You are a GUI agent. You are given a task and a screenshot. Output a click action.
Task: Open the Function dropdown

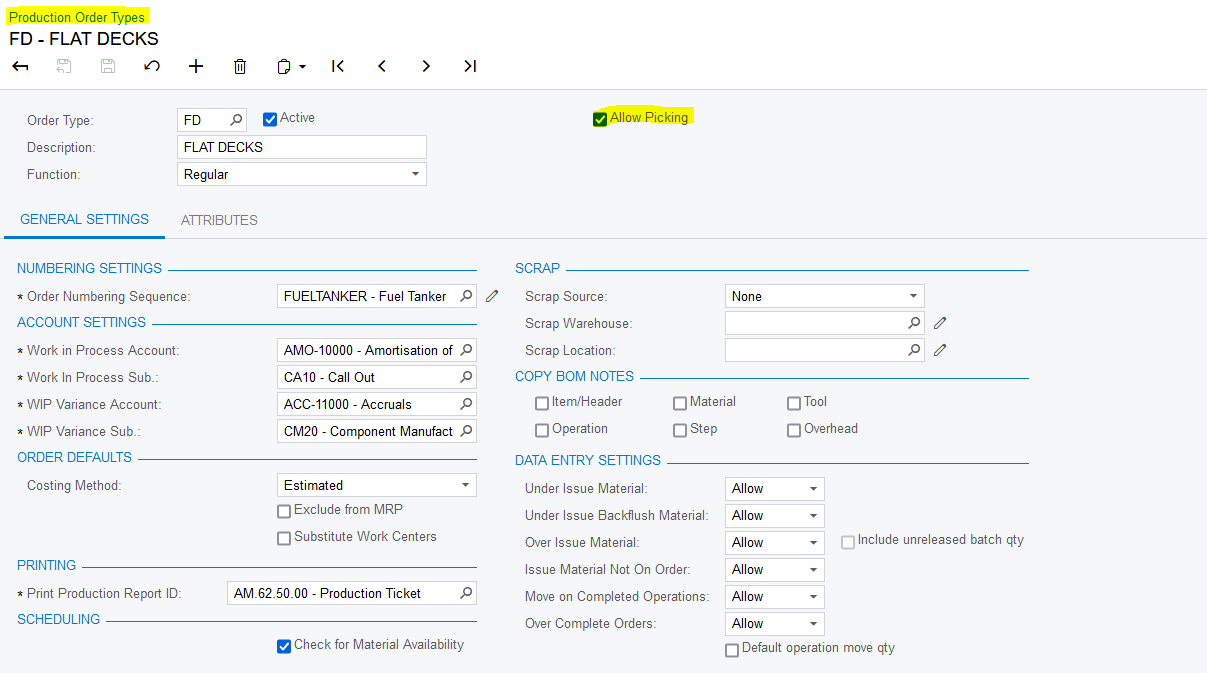click(x=415, y=174)
